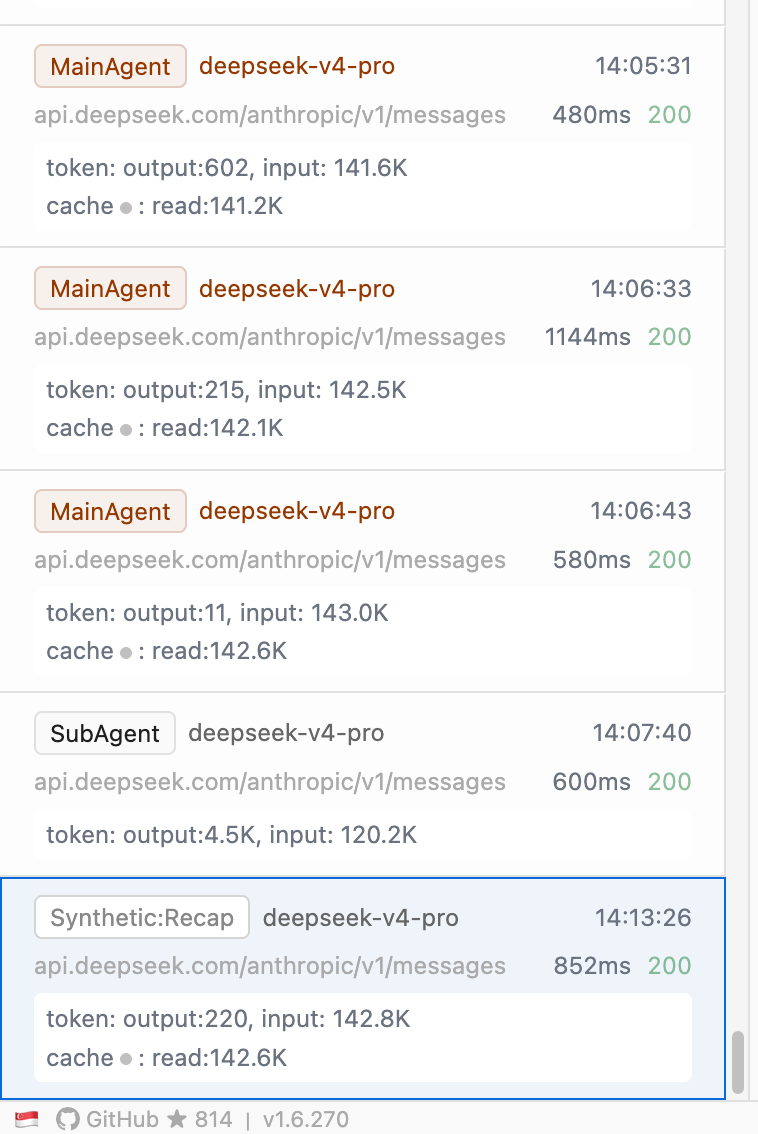758x1134 pixels.
Task: Click token line output:602, input: 141.6K
Action: (227, 169)
